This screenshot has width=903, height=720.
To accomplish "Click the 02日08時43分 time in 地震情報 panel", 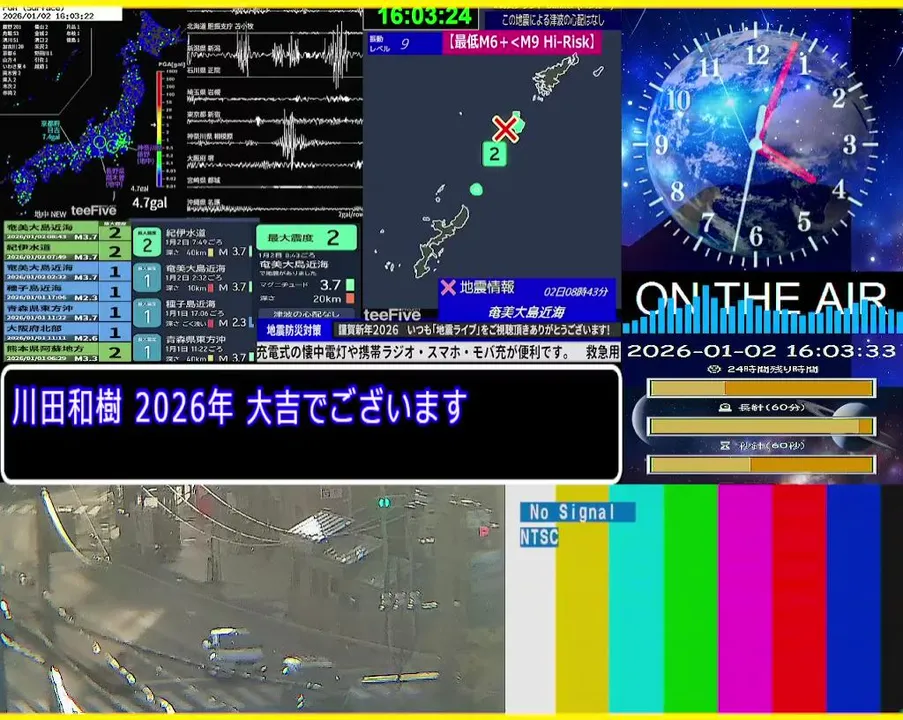I will [x=575, y=291].
